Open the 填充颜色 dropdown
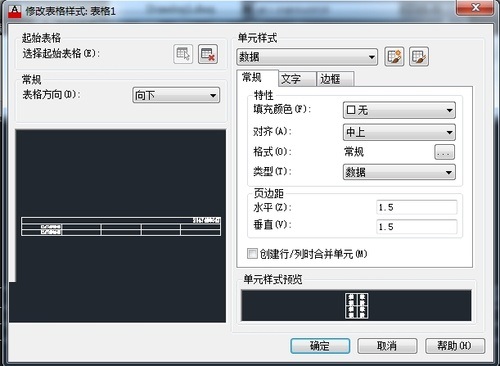The width and height of the screenshot is (500, 366). click(399, 110)
